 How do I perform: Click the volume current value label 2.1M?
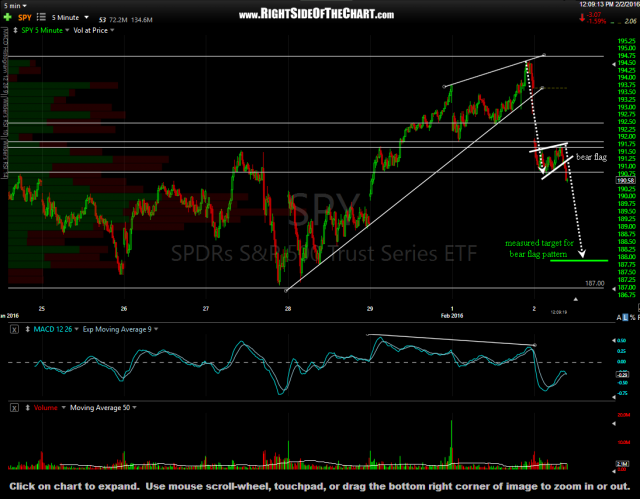click(622, 464)
